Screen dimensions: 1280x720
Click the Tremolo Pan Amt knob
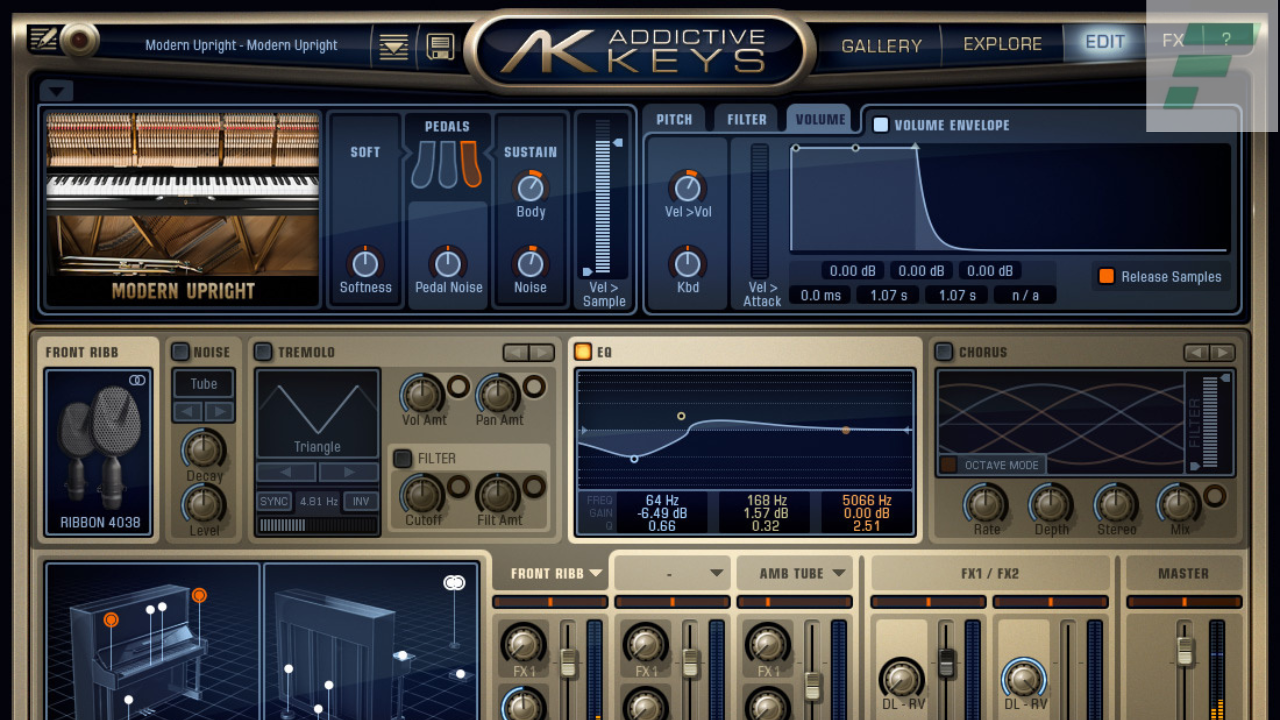pos(498,393)
